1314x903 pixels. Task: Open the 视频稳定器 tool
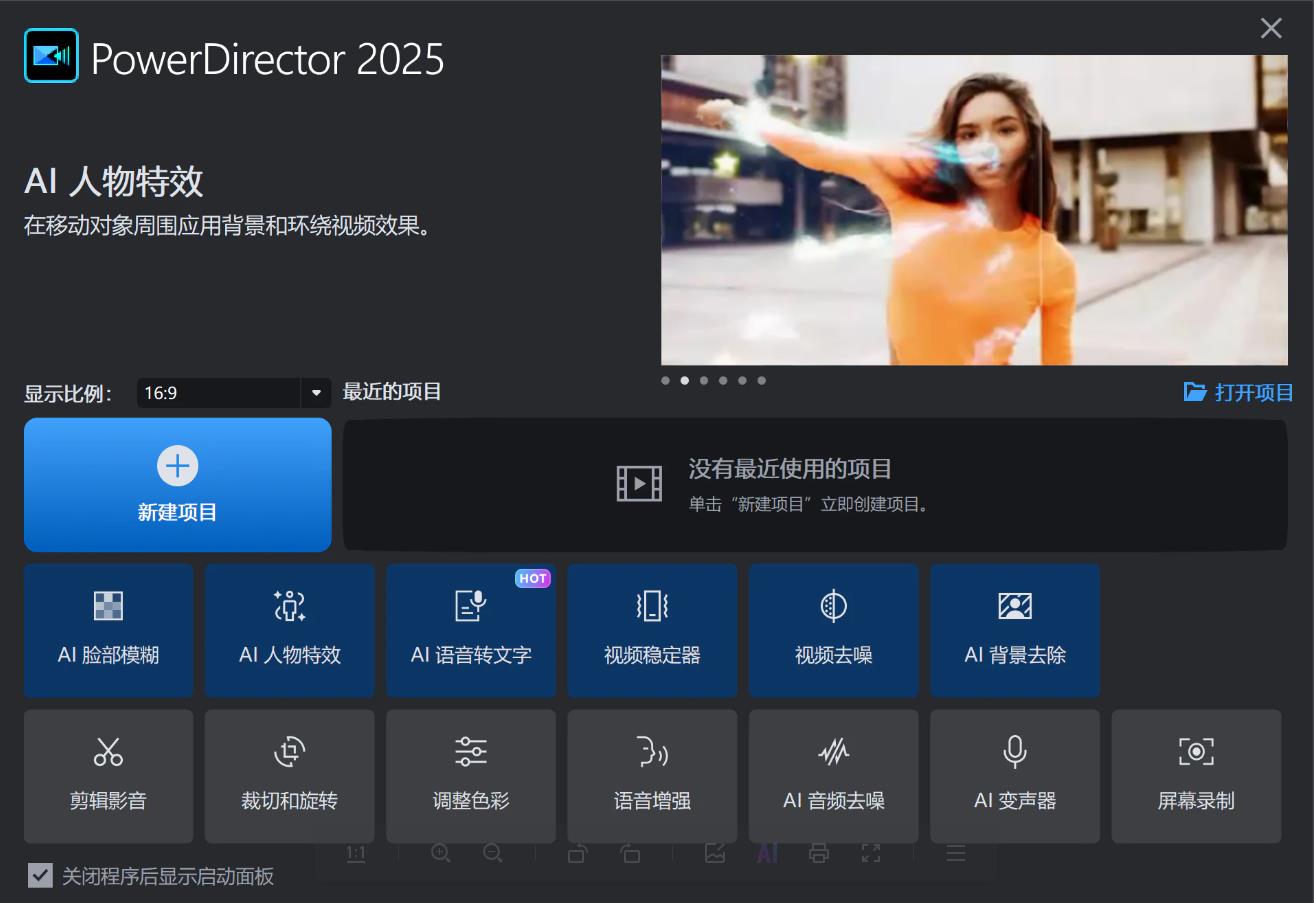(x=652, y=630)
